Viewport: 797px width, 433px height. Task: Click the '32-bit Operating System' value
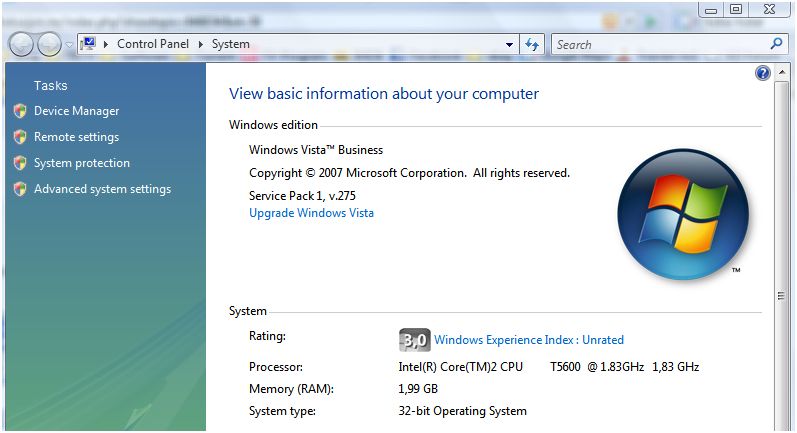(x=462, y=411)
